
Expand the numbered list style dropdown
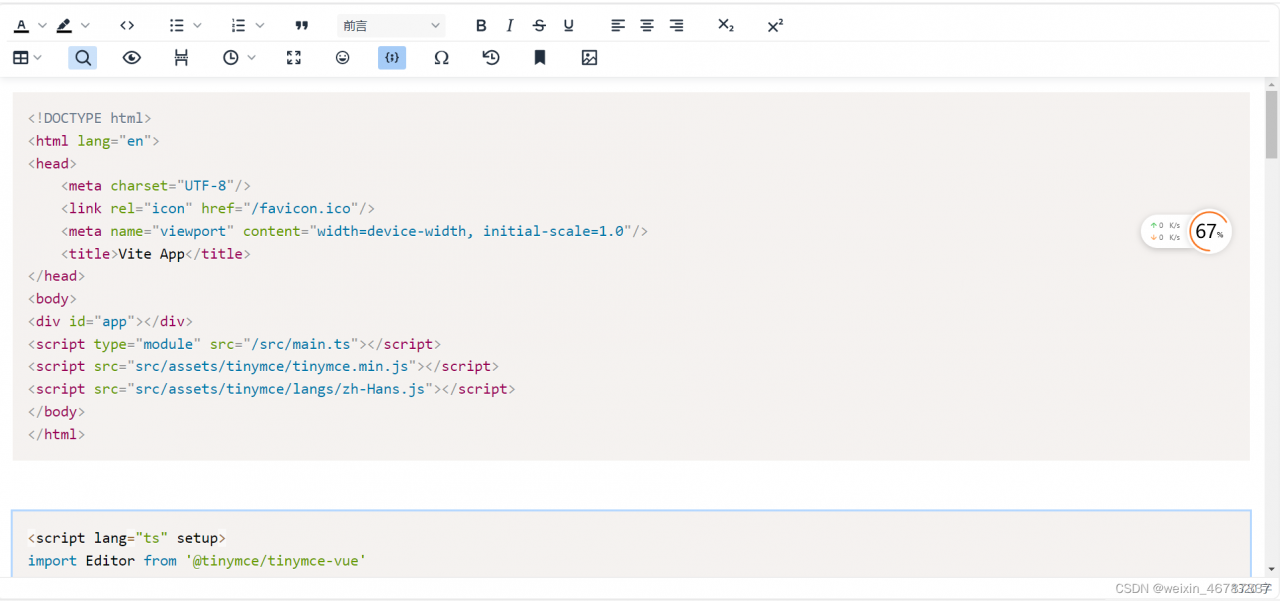260,25
